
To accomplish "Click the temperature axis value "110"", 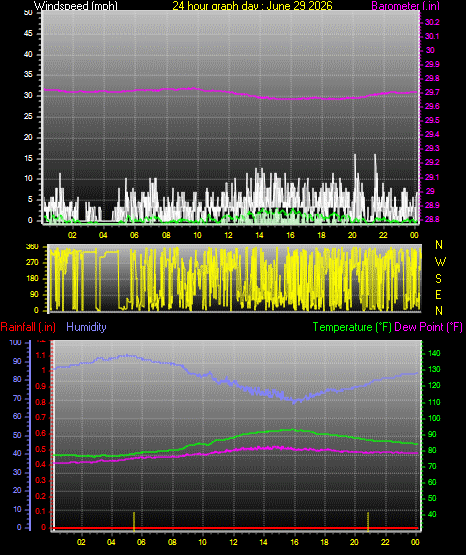I will (435, 402).
